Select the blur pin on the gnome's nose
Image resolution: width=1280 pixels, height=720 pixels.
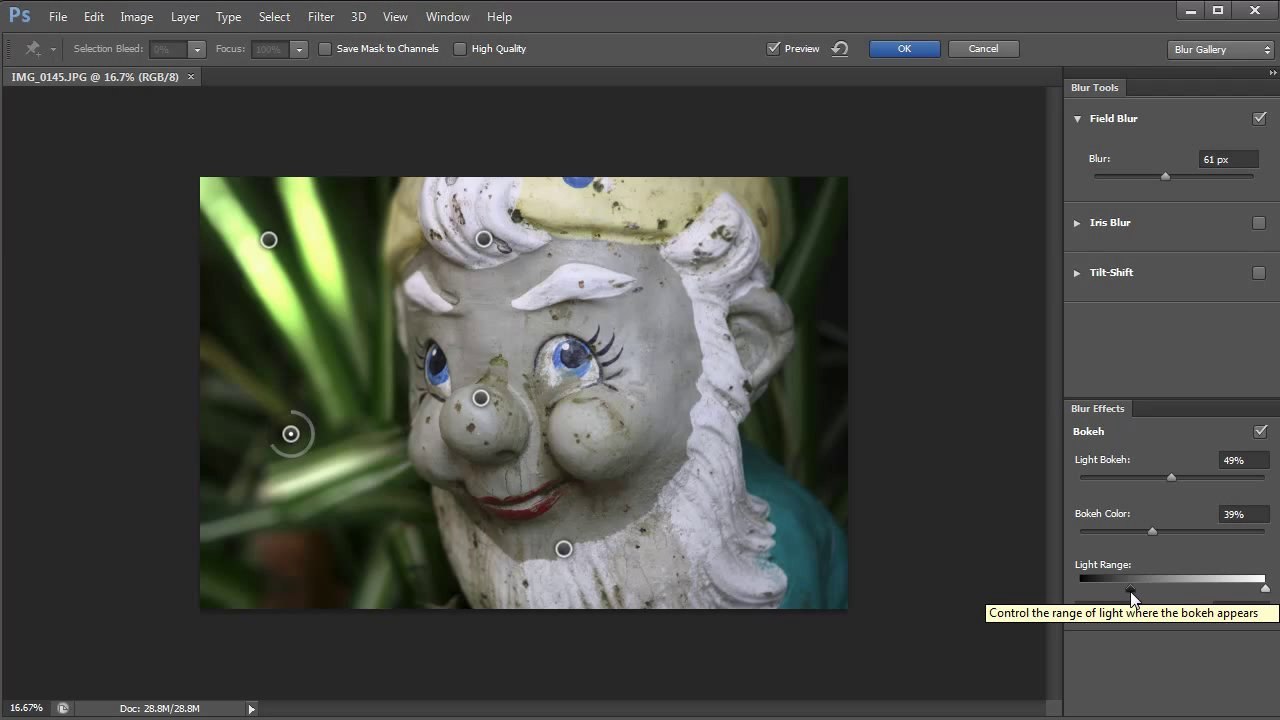(481, 398)
